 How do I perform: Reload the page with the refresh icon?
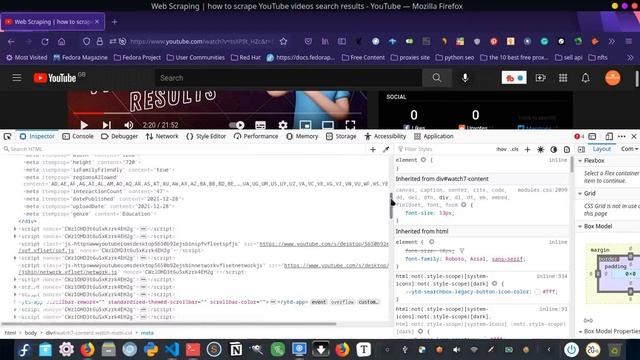coord(45,41)
